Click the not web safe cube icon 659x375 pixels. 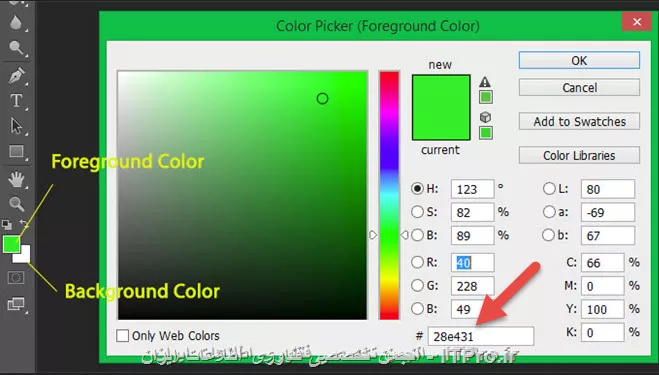tap(485, 117)
